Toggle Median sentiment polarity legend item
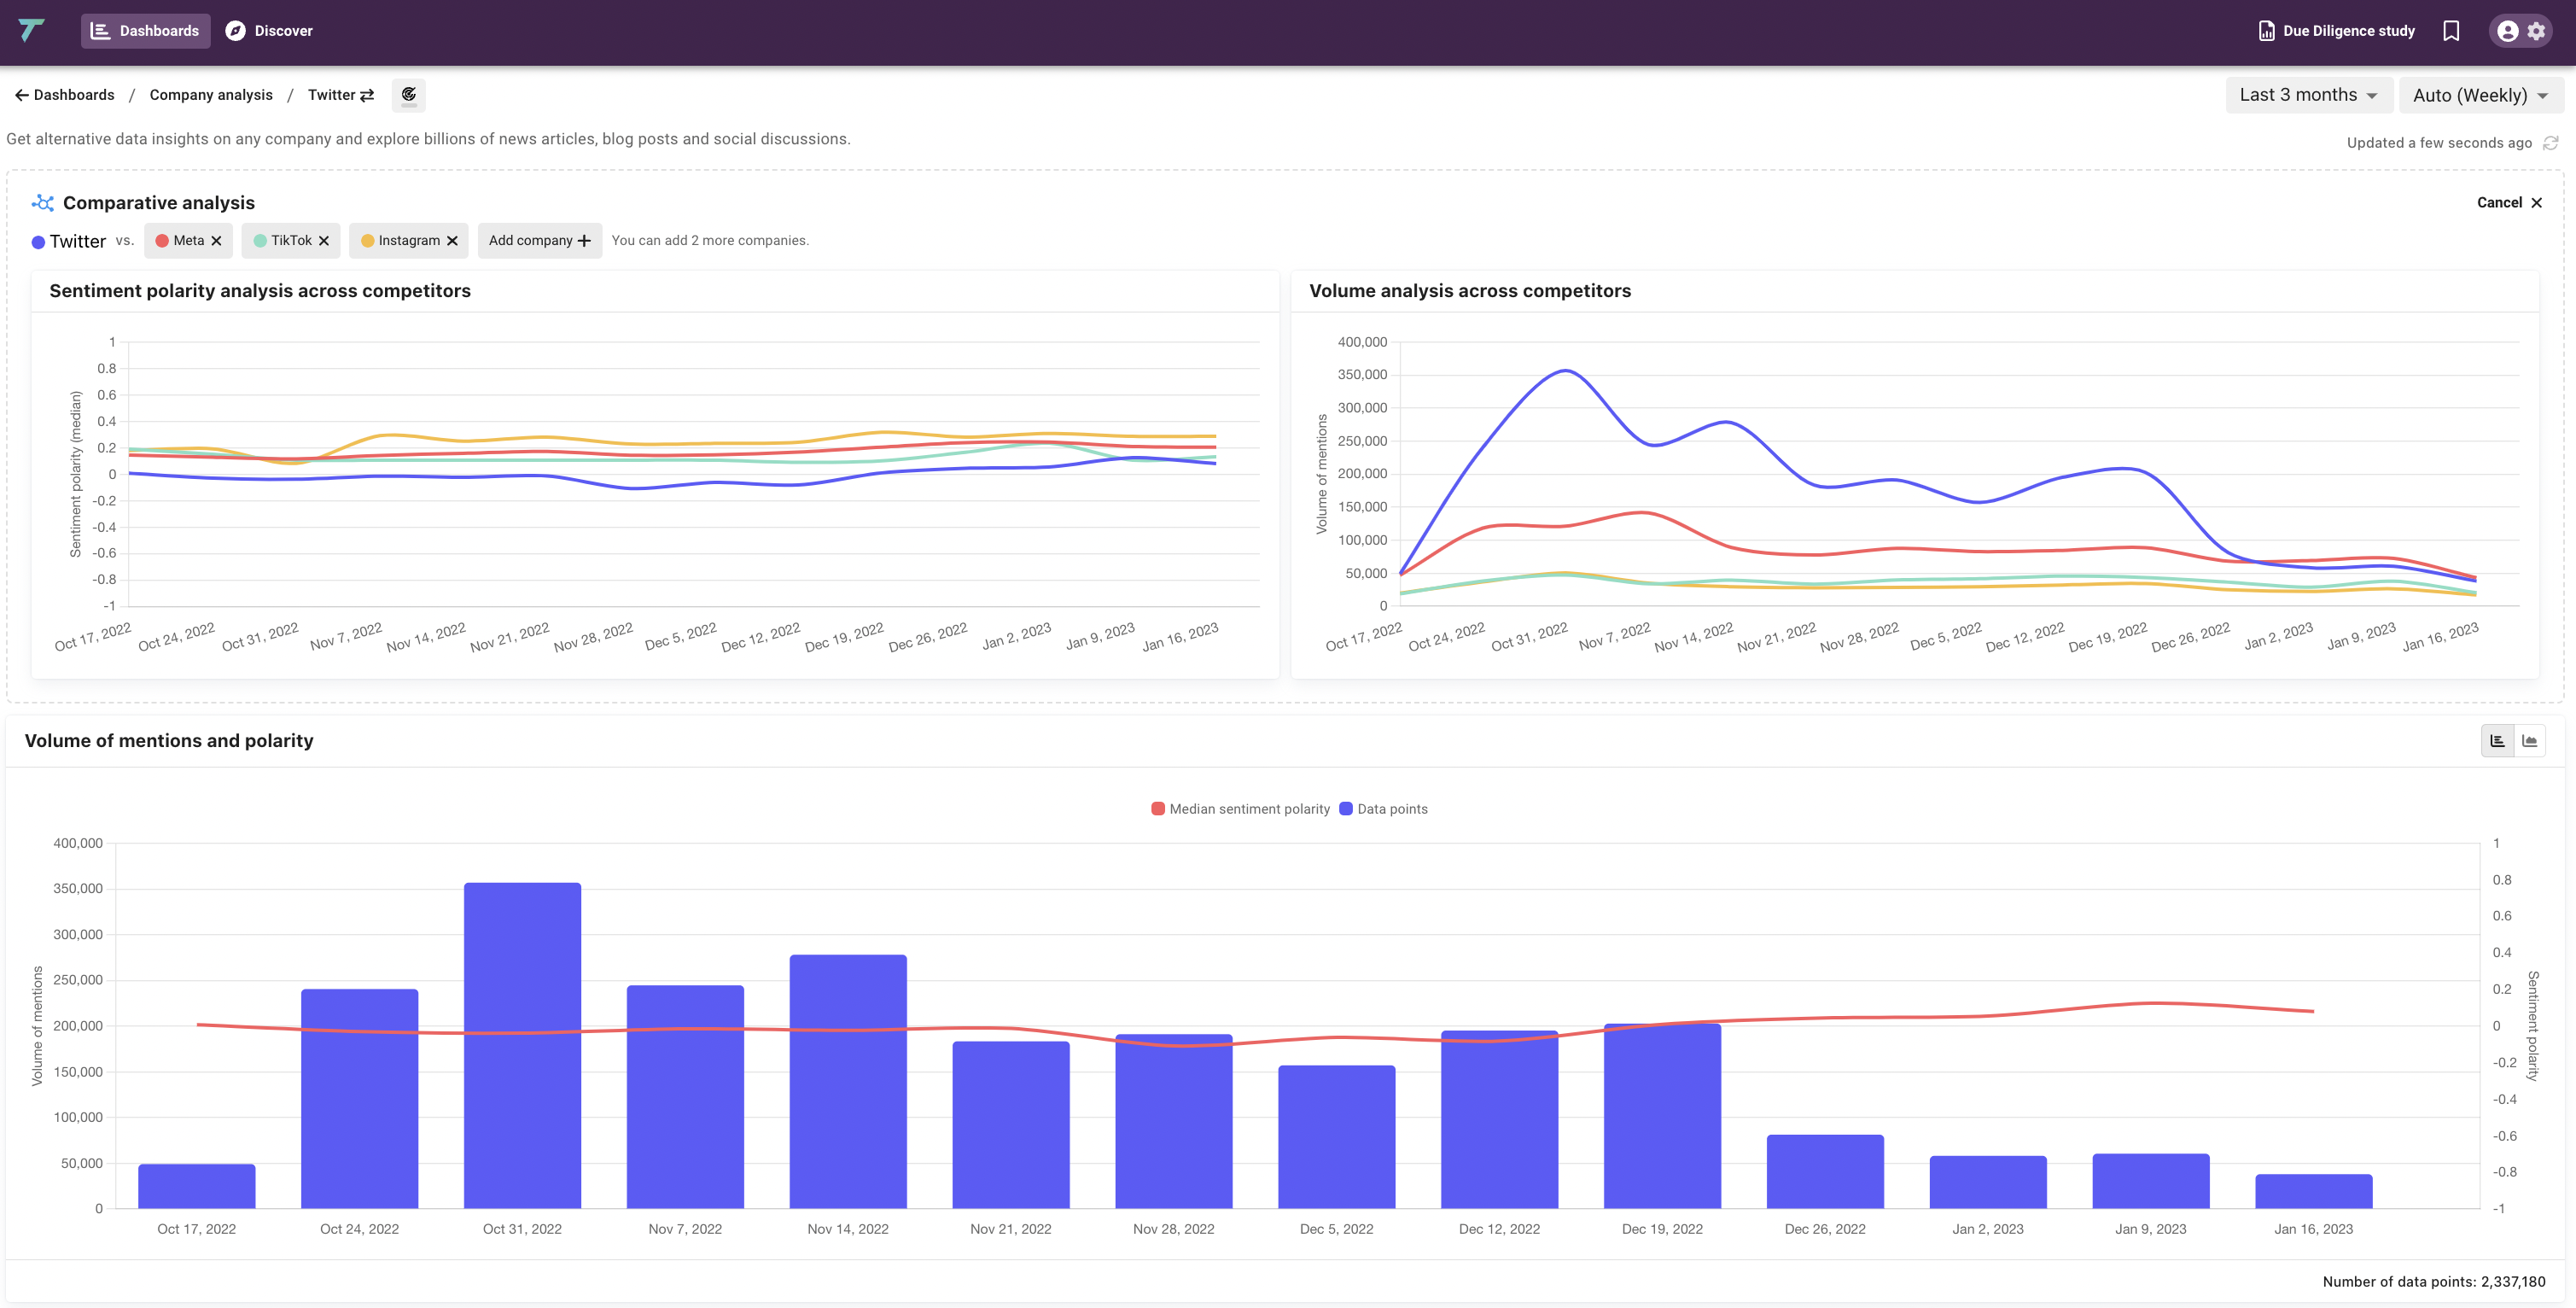Image resolution: width=2576 pixels, height=1308 pixels. [x=1240, y=809]
